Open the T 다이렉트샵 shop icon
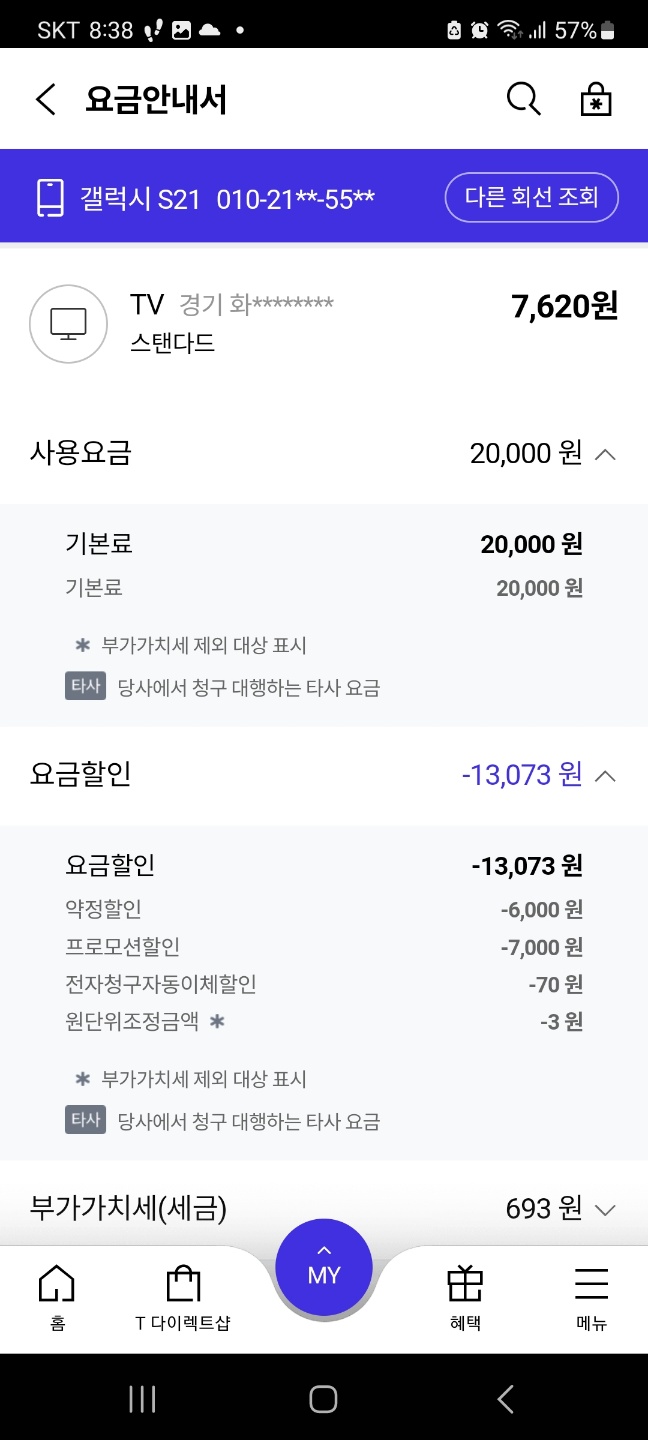Screen dimensions: 648x1440 (x=183, y=1284)
